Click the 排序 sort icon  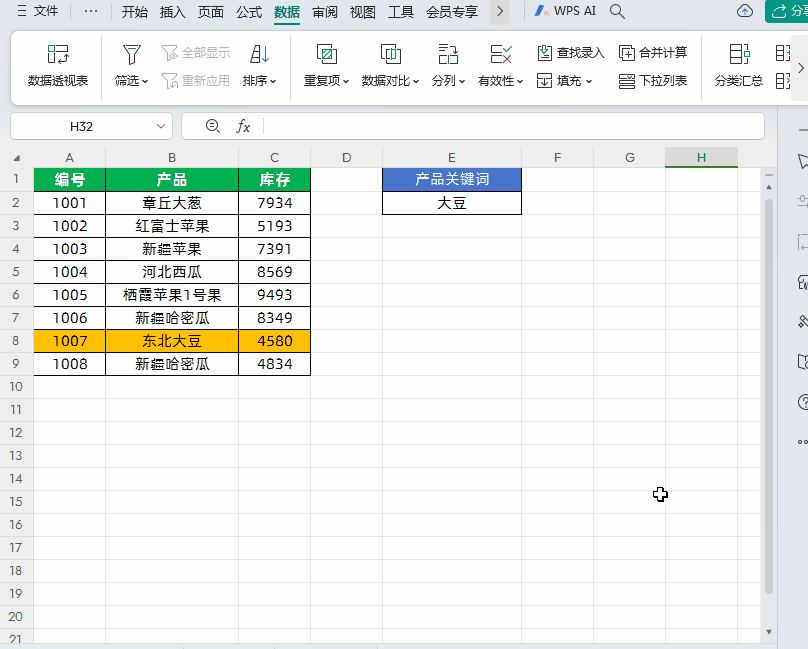tap(260, 54)
